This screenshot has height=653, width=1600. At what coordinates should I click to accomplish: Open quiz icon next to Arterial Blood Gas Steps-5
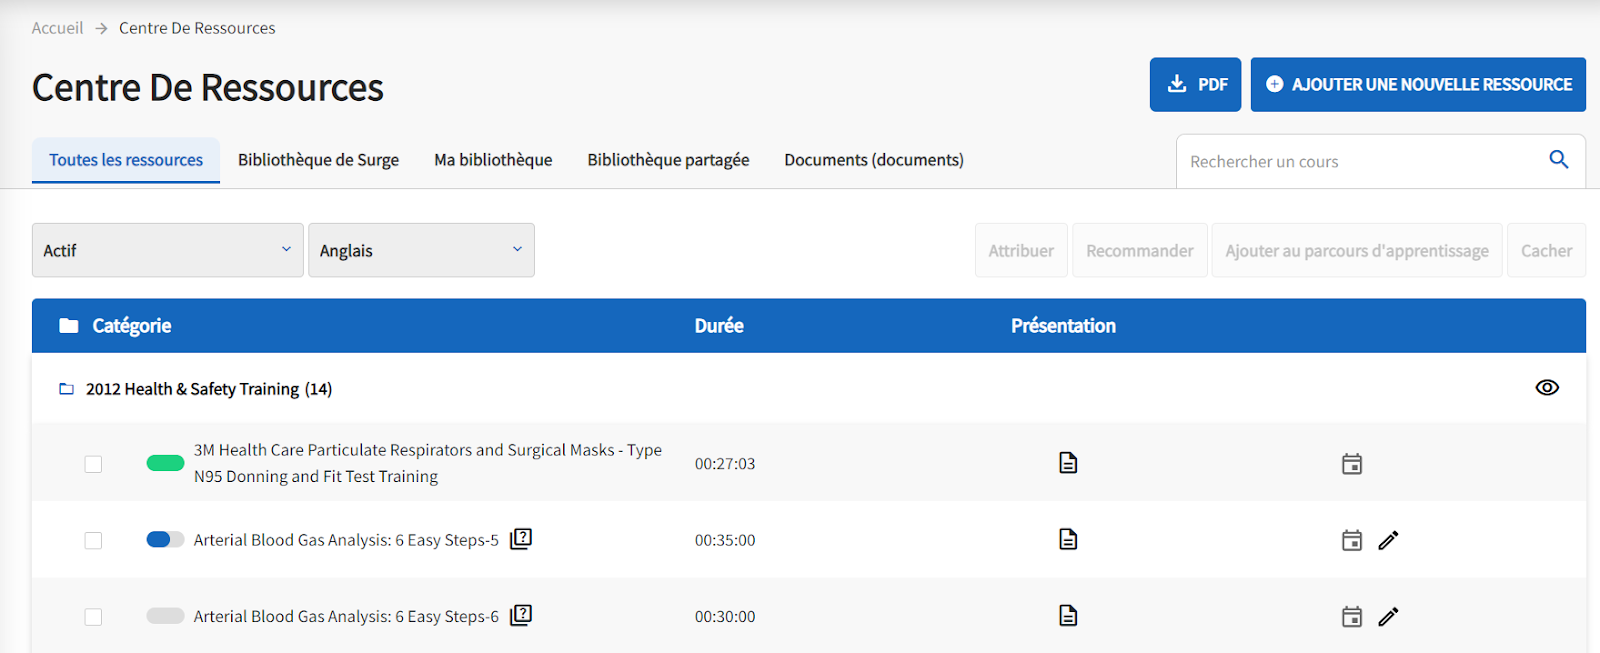(x=521, y=539)
